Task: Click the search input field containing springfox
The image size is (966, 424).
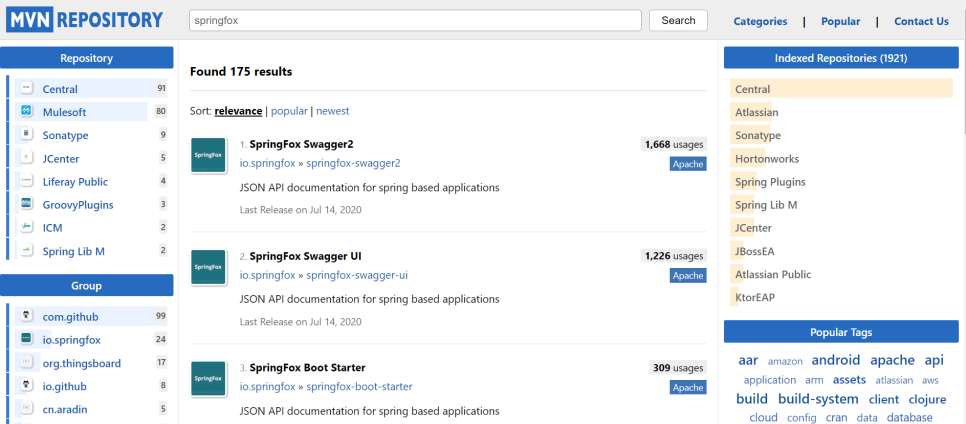Action: [x=415, y=20]
